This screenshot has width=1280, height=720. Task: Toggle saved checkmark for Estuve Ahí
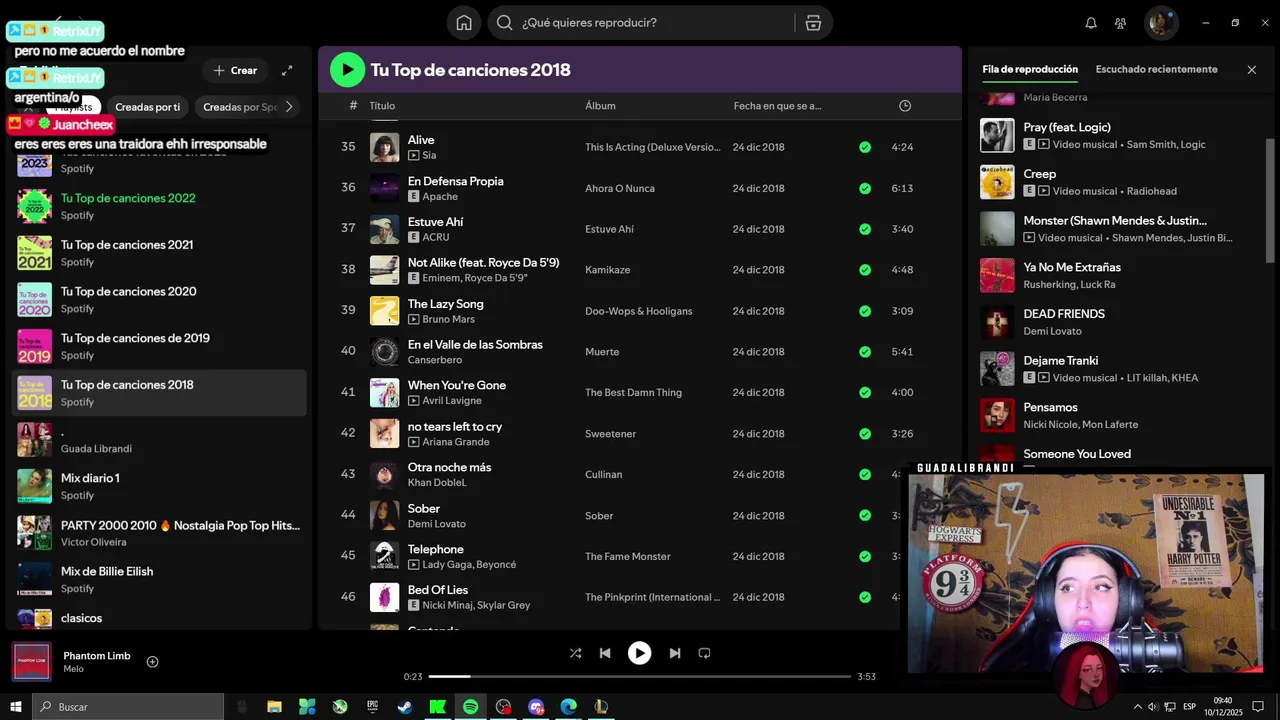[x=865, y=229]
